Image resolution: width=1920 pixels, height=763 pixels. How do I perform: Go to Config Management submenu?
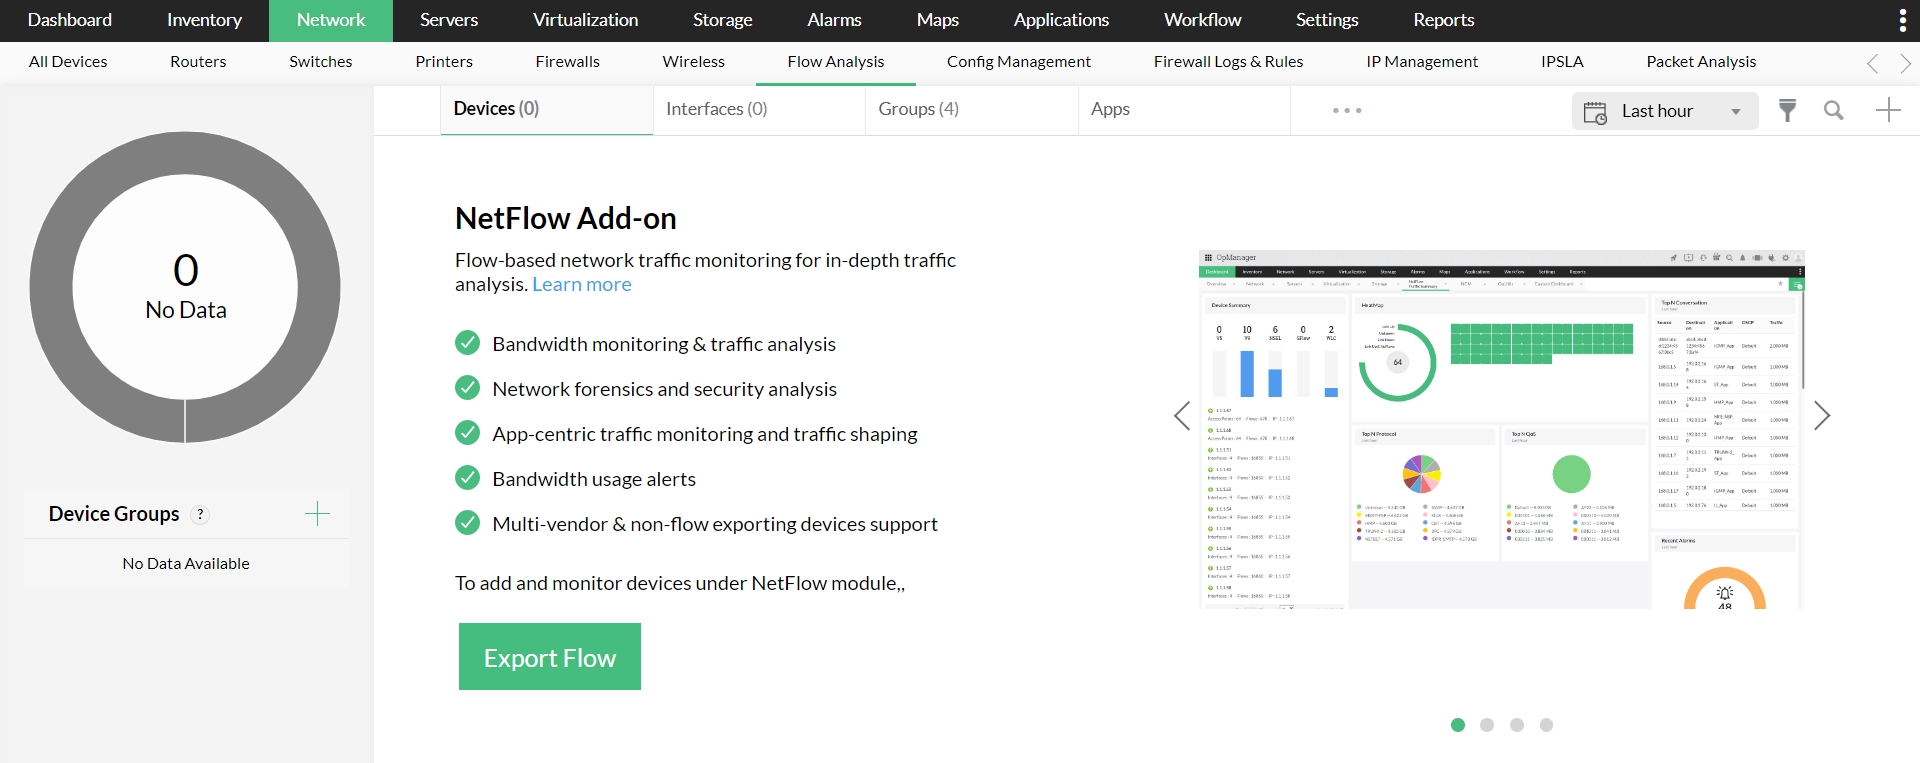(1019, 62)
